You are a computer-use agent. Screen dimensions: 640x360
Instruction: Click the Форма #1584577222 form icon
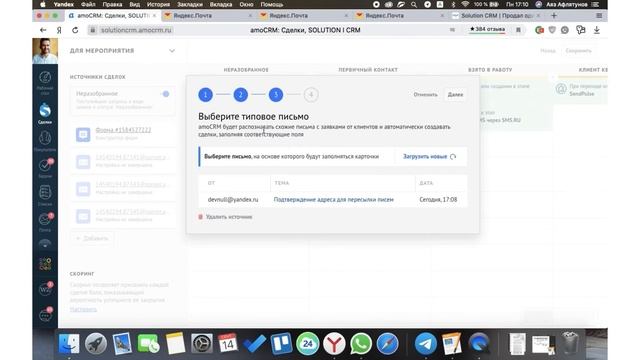pos(83,134)
